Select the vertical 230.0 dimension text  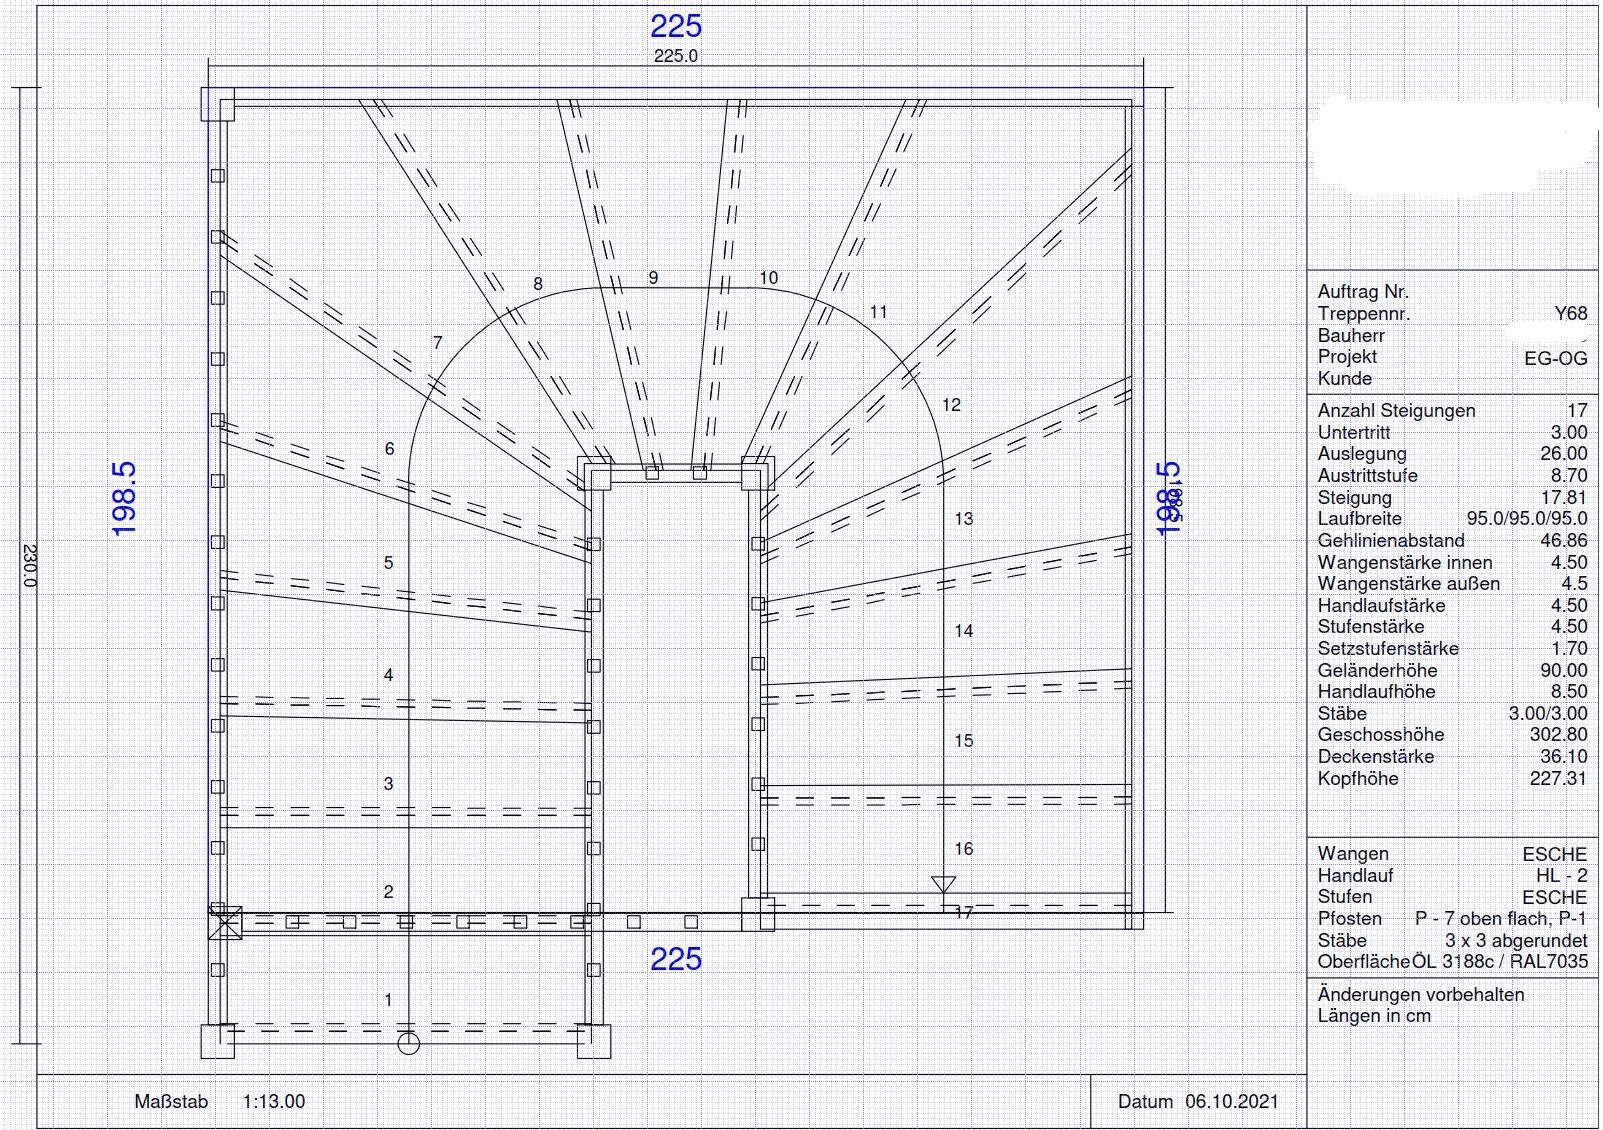click(29, 565)
